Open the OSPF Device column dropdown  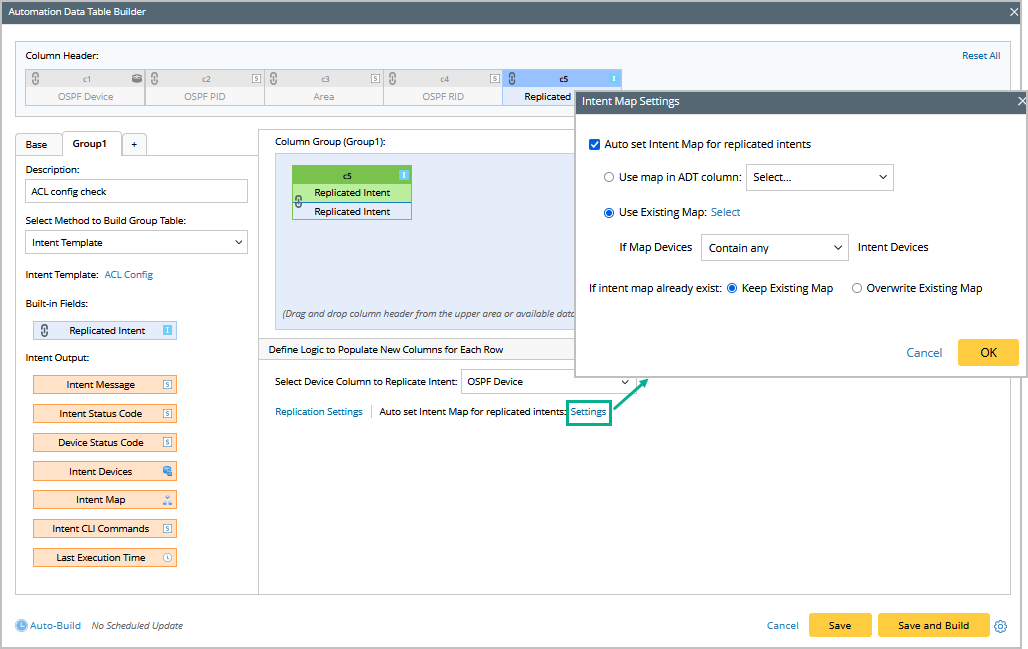point(548,382)
